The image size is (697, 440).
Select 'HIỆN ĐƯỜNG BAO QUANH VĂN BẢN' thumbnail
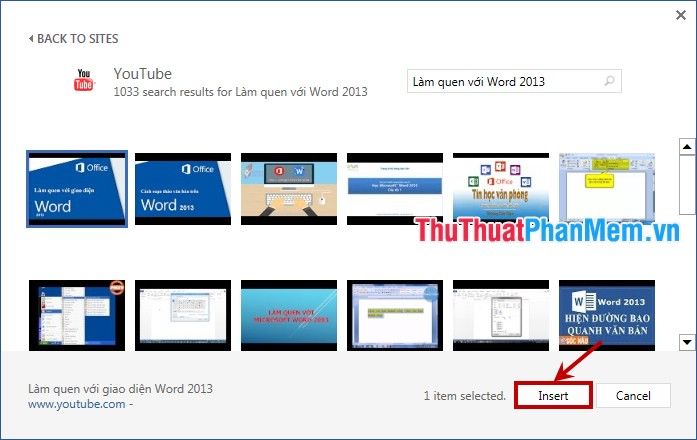click(x=606, y=316)
